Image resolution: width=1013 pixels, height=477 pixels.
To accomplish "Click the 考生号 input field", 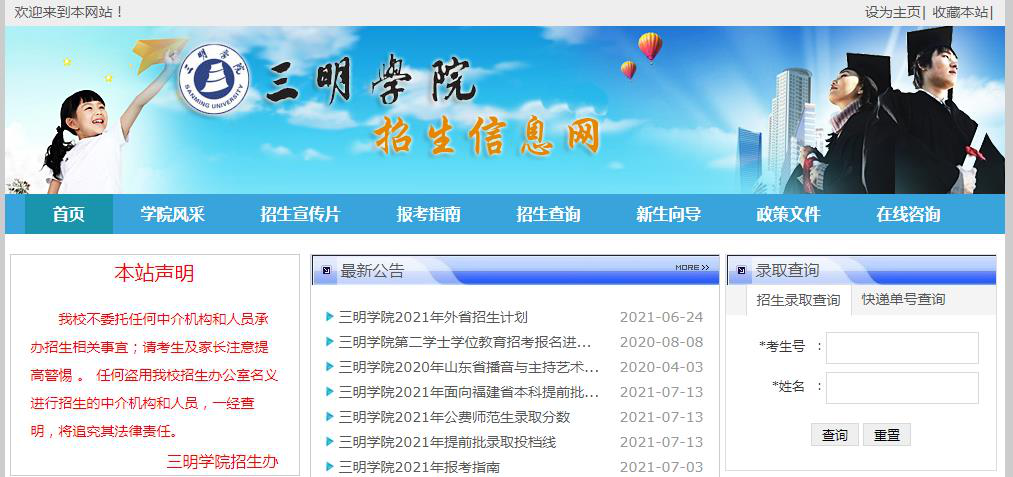I will (x=902, y=348).
